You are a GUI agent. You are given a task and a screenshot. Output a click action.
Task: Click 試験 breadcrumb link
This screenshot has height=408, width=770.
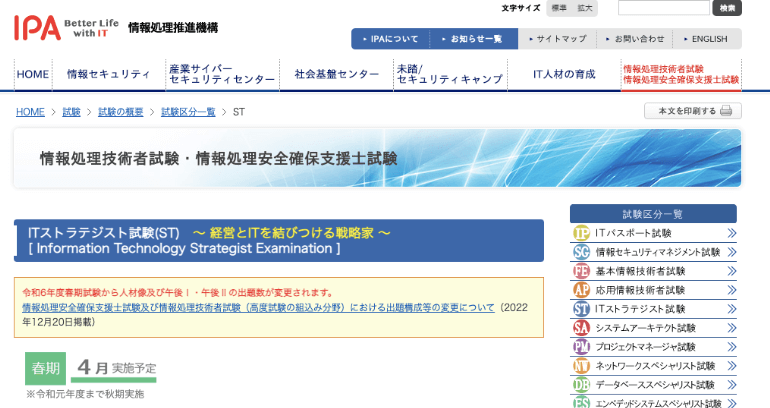pos(71,112)
